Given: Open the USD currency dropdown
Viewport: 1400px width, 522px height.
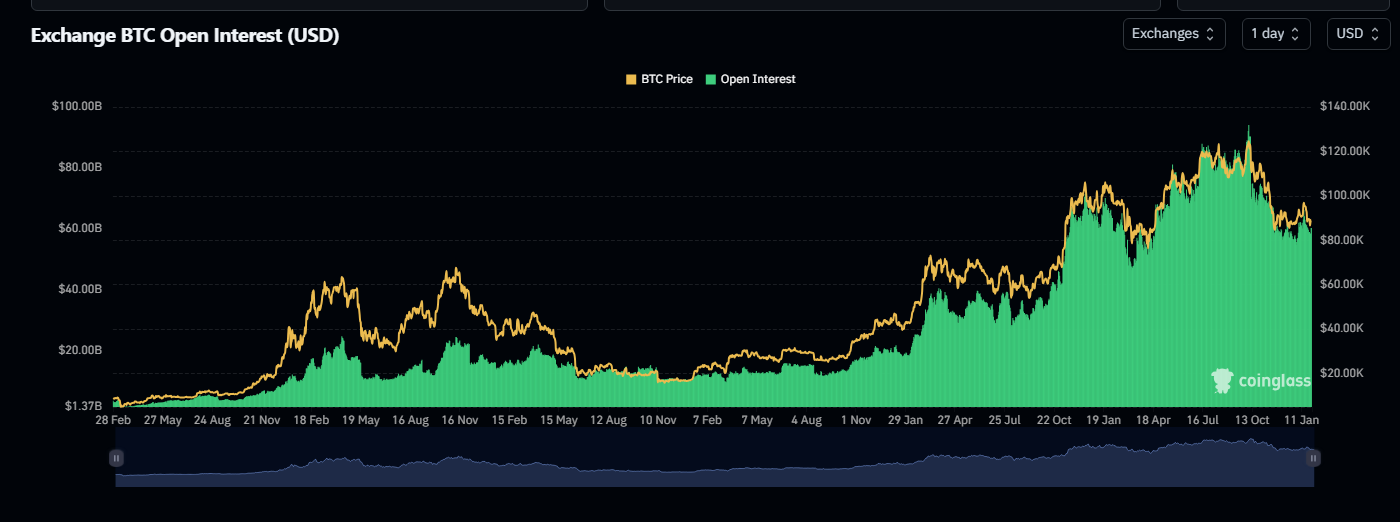Looking at the screenshot, I should 1358,34.
